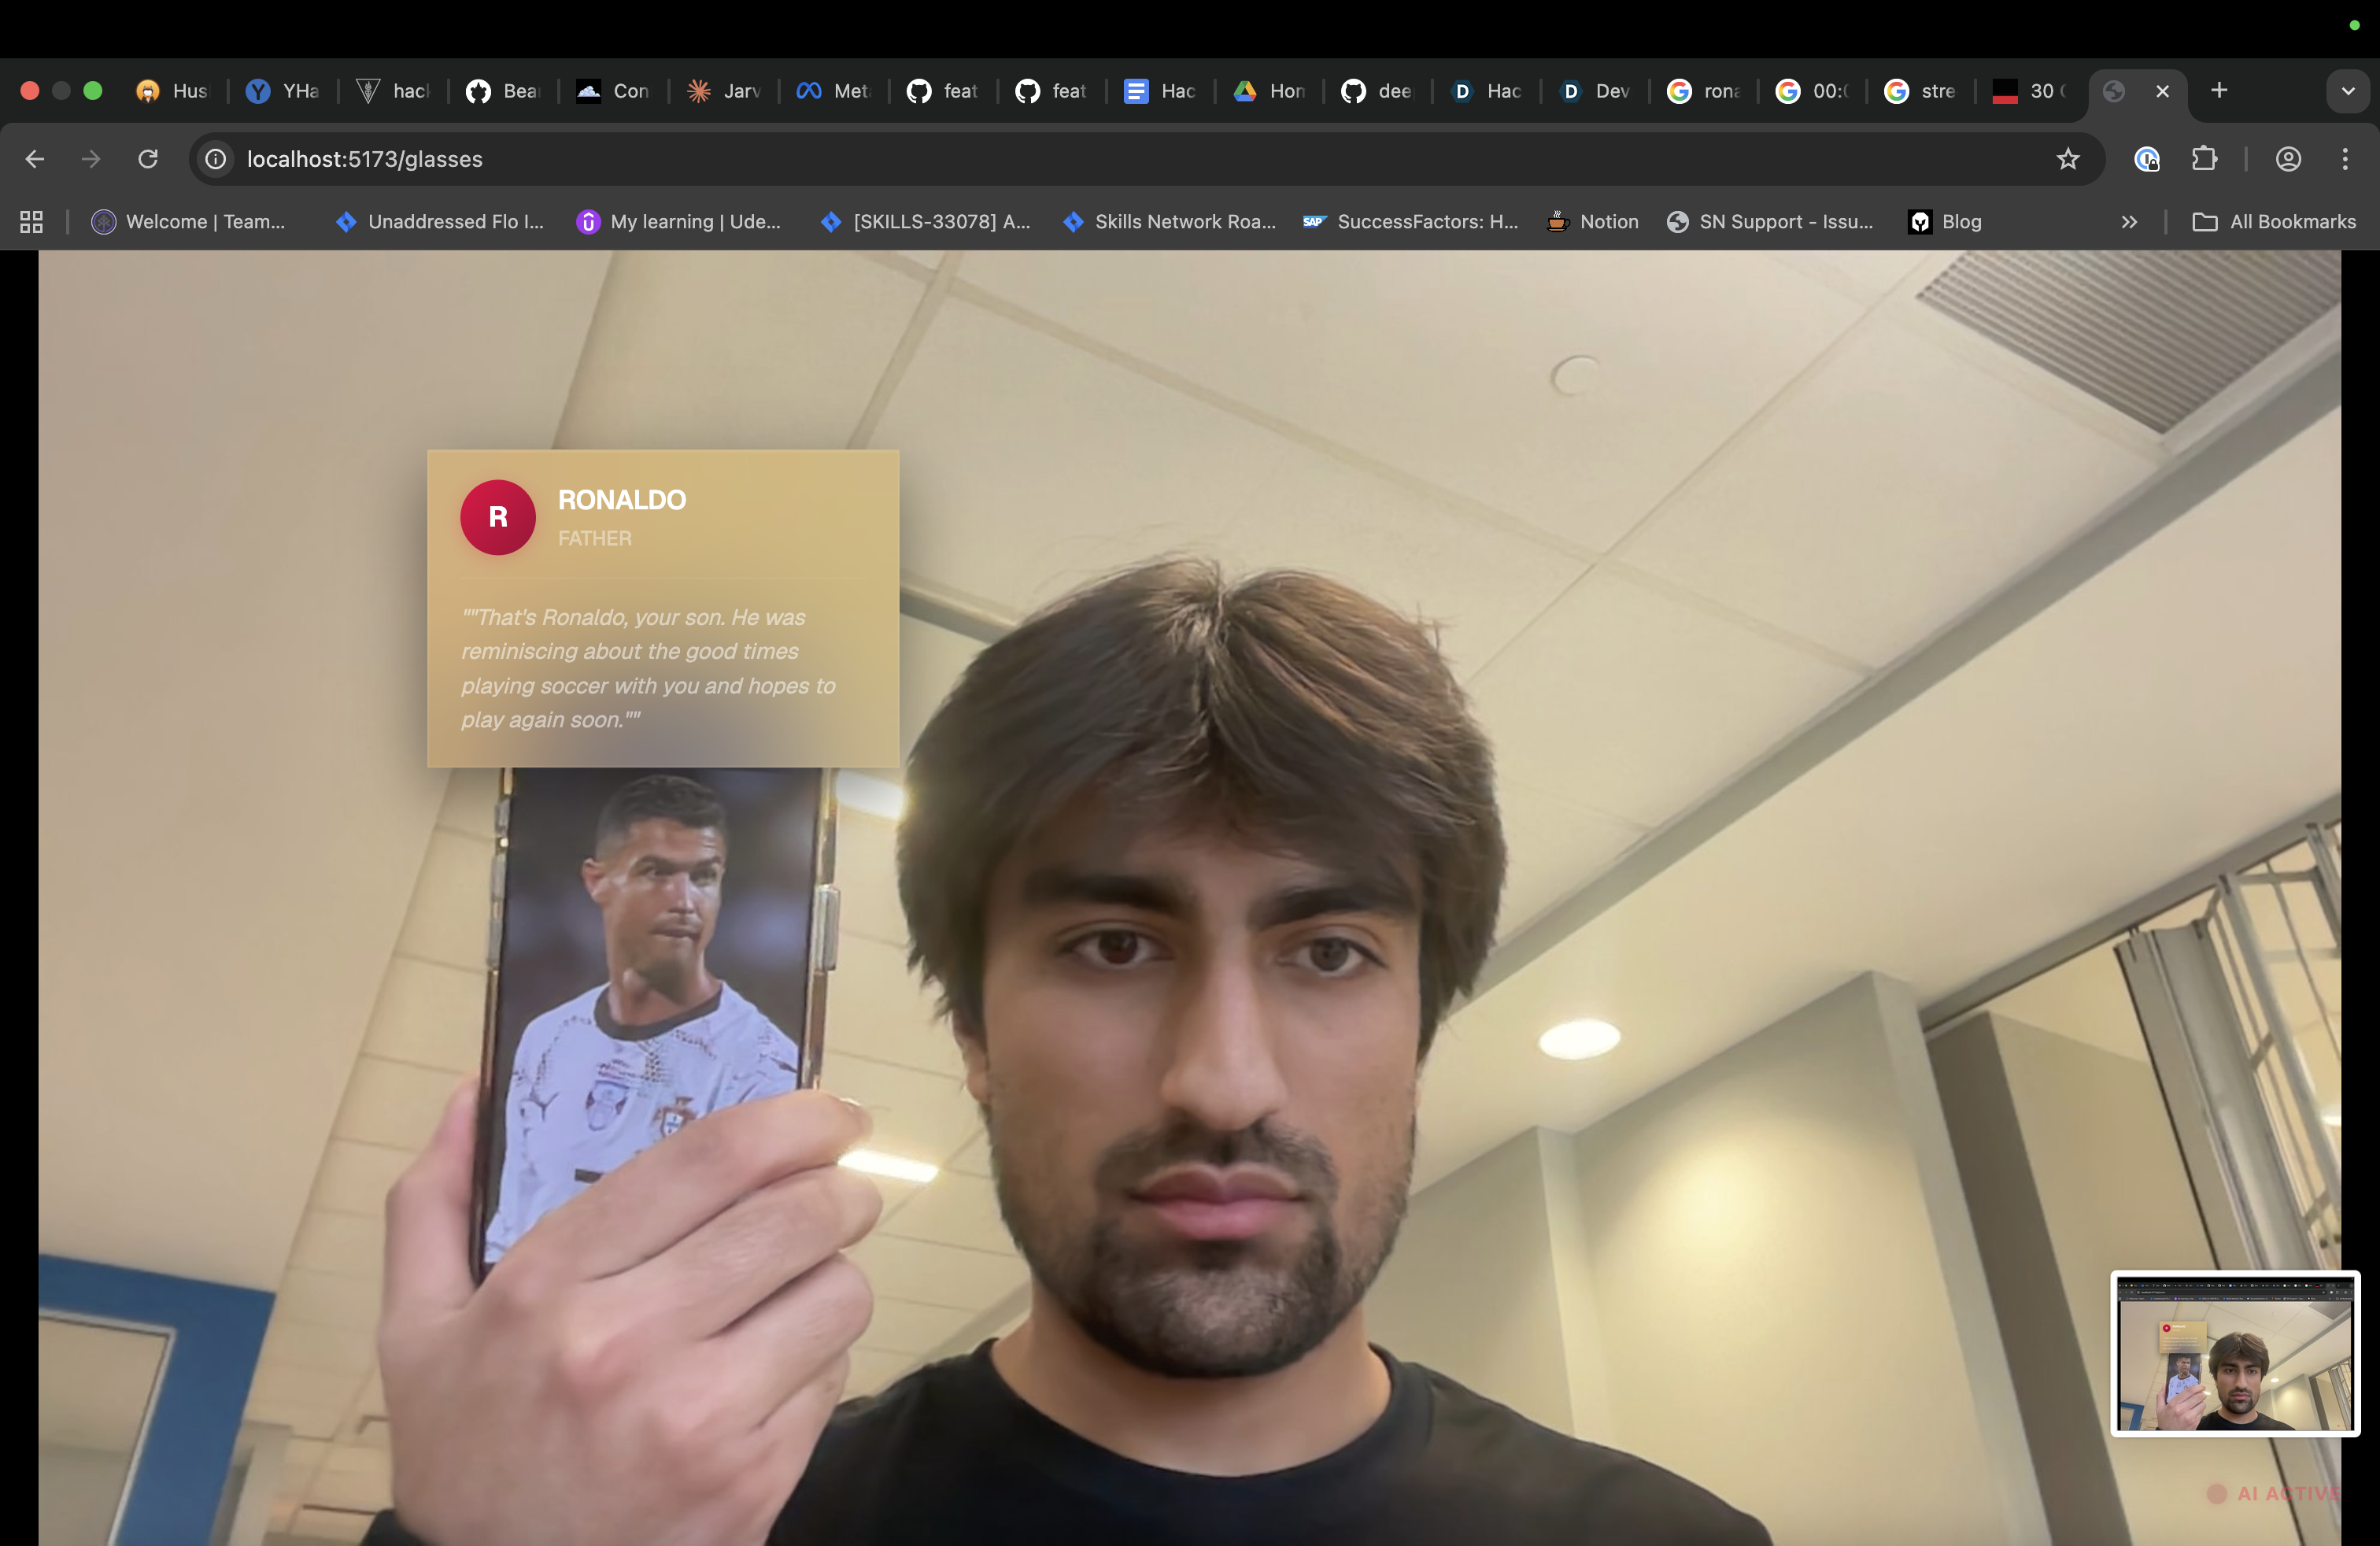Viewport: 2380px width, 1546px height.
Task: Expand the tab search dropdown arrow
Action: (2348, 91)
